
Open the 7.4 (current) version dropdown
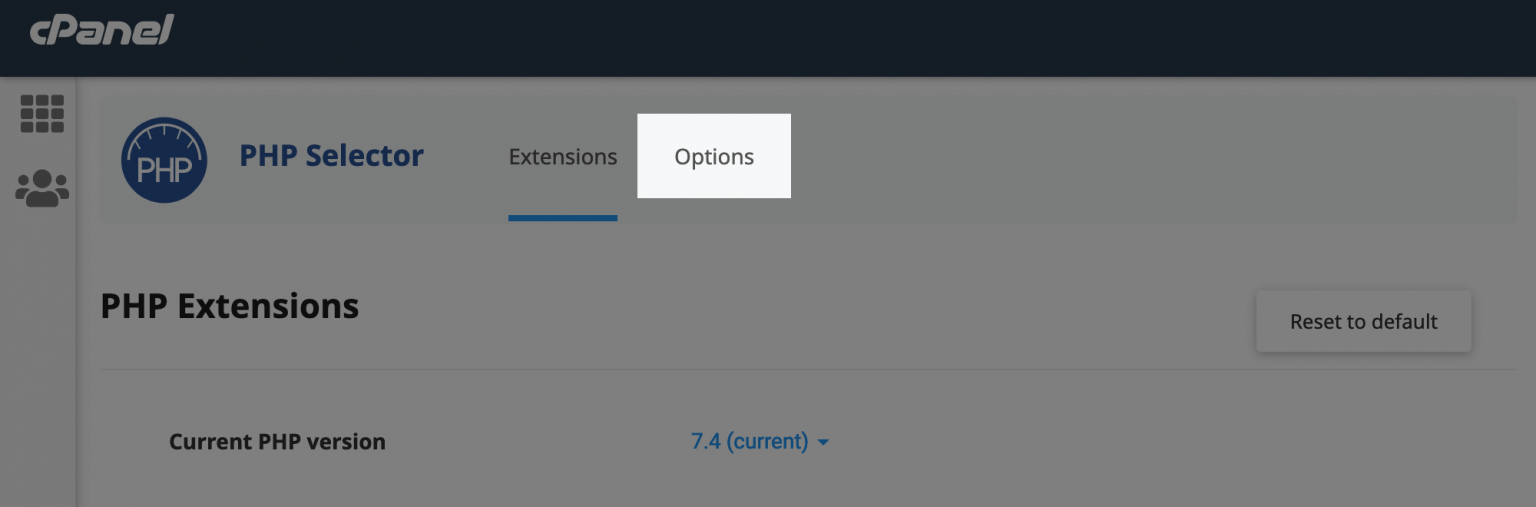(x=750, y=441)
